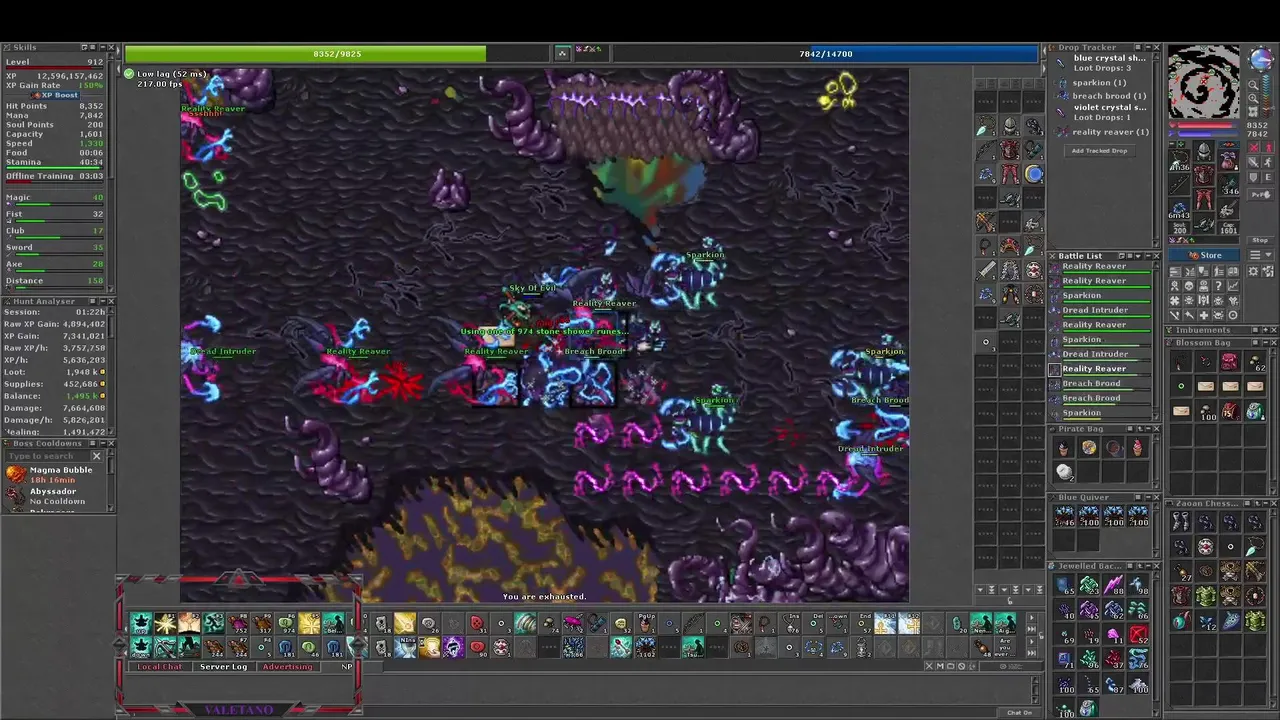Screen dimensions: 1280x720
Task: Open the question mark help icon
Action: click(1219, 284)
